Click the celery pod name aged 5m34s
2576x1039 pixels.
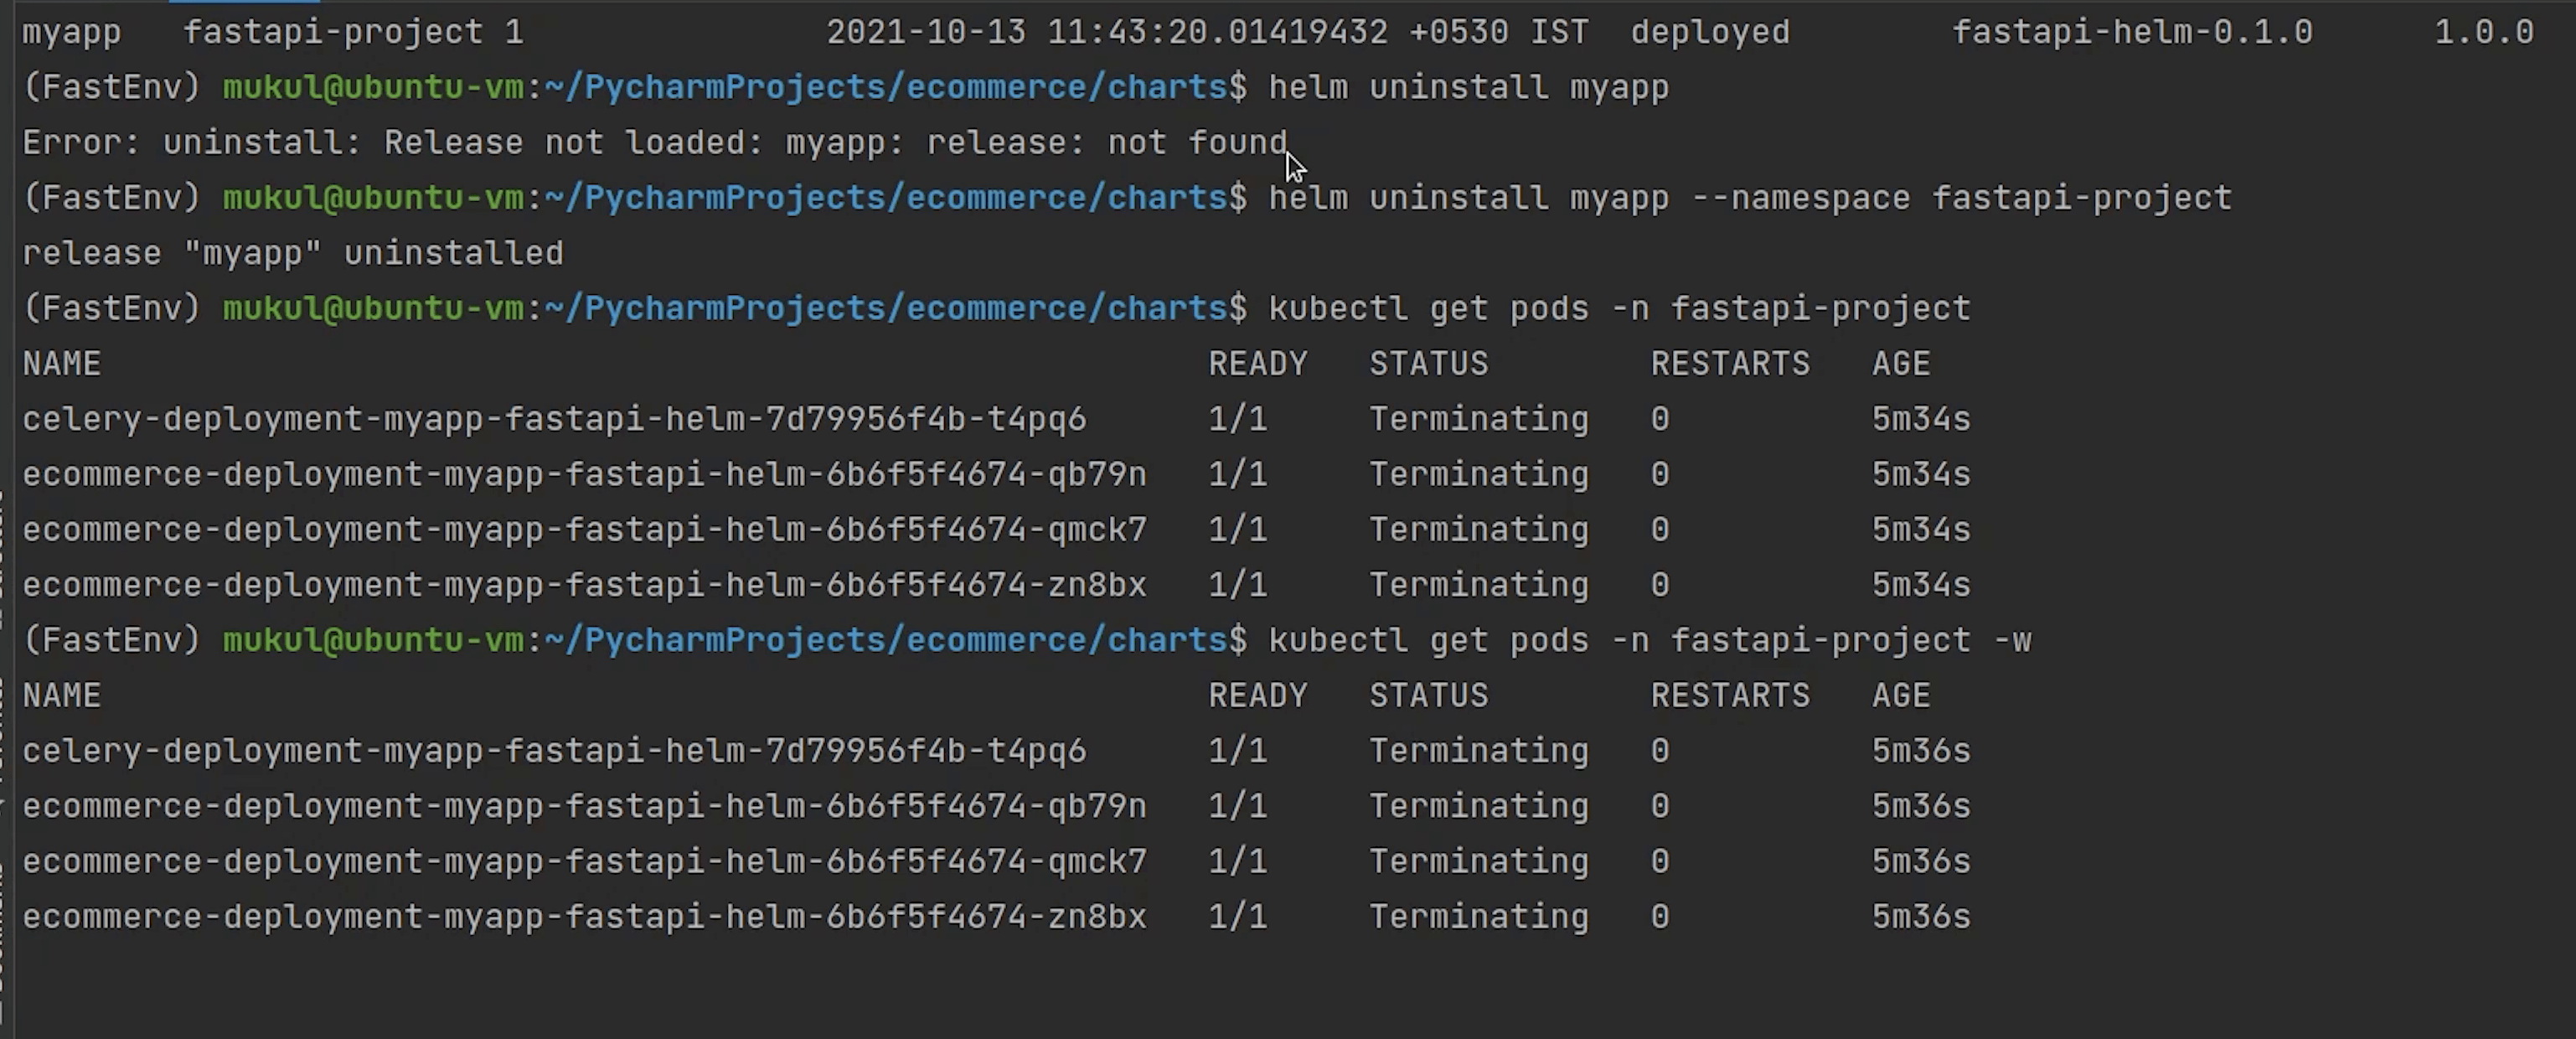coord(554,419)
